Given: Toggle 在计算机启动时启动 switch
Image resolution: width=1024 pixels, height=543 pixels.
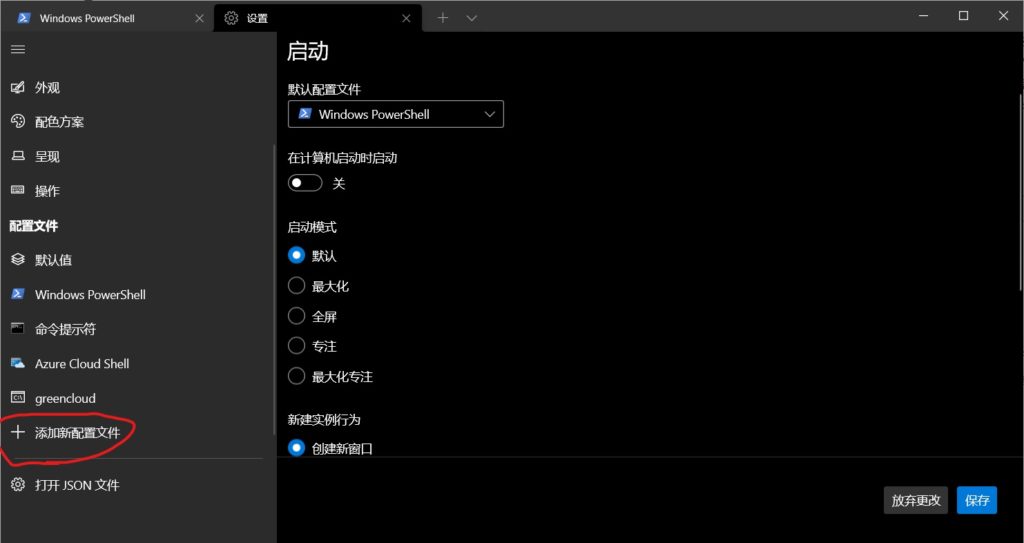Looking at the screenshot, I should 305,183.
